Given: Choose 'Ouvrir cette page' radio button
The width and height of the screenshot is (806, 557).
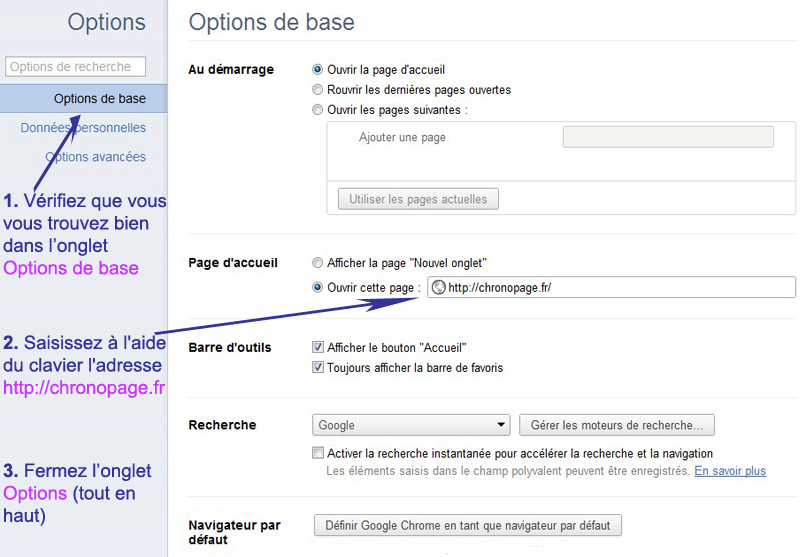Looking at the screenshot, I should pyautogui.click(x=318, y=288).
